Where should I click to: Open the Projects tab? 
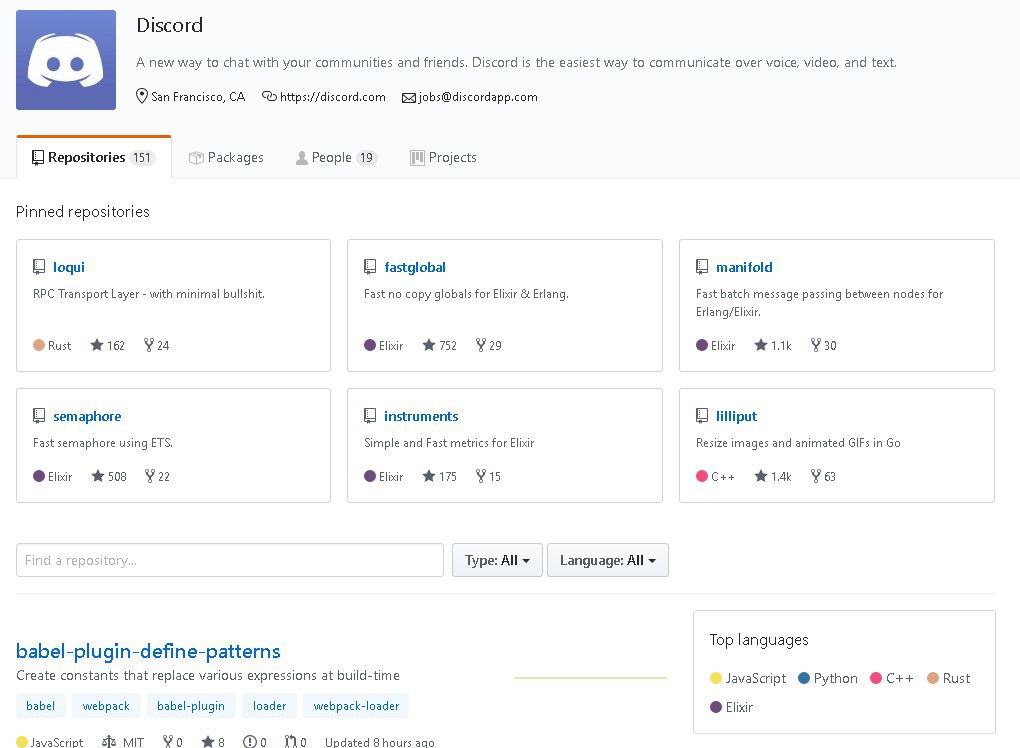(x=443, y=157)
